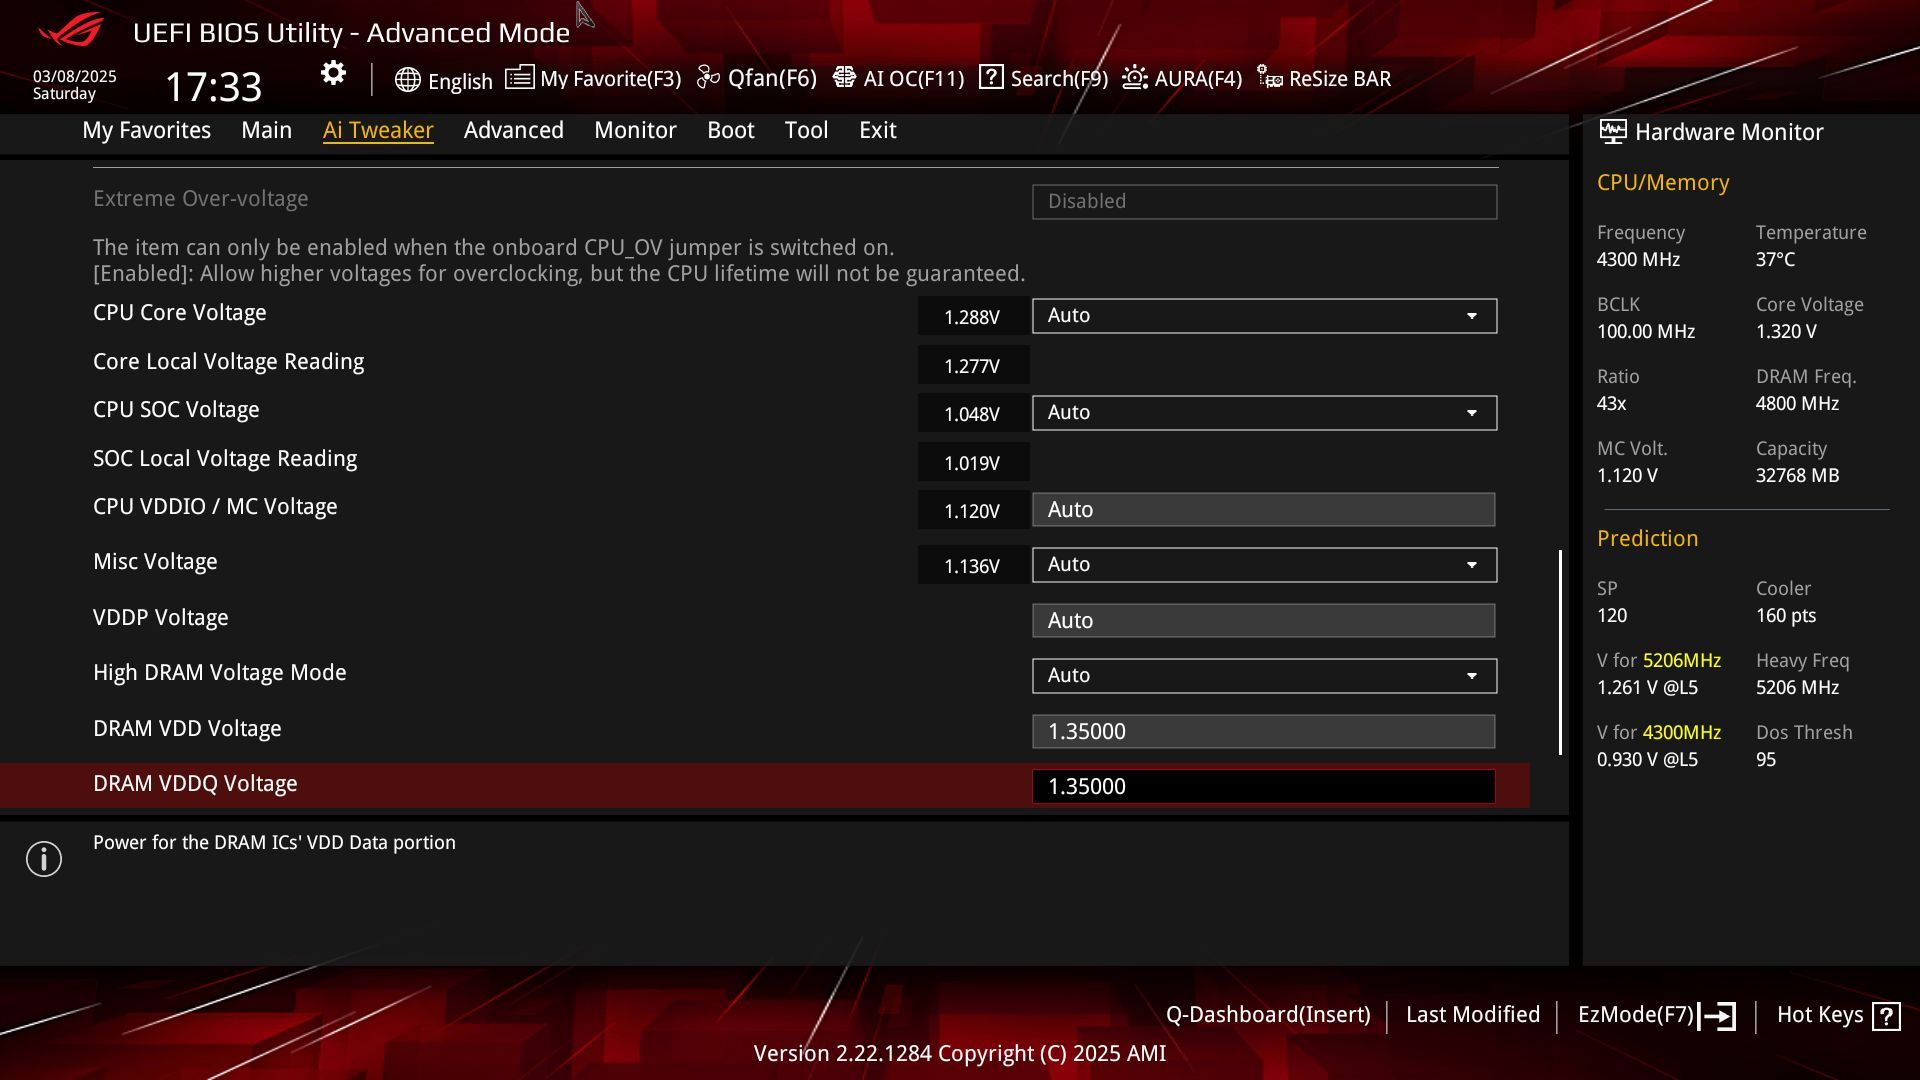
Task: Click DRAM VDDQ Voltage input field
Action: pyautogui.click(x=1264, y=787)
